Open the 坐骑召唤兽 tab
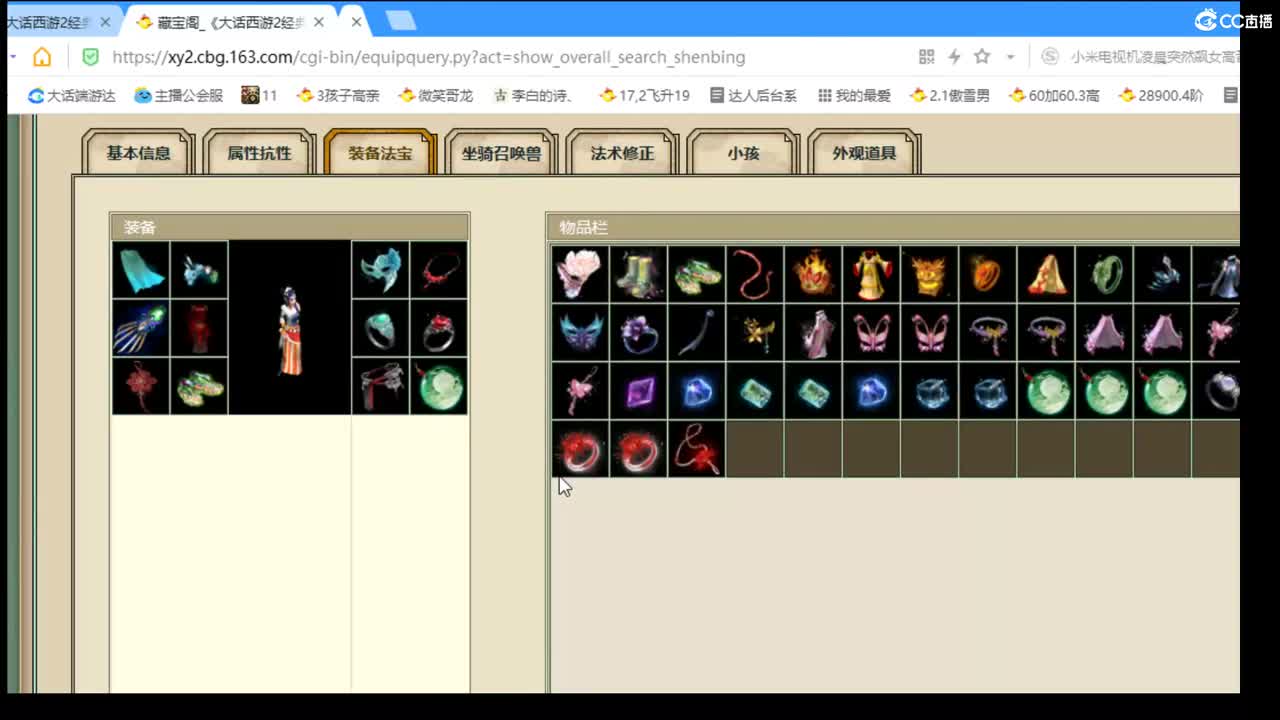This screenshot has height=720, width=1280. (501, 153)
